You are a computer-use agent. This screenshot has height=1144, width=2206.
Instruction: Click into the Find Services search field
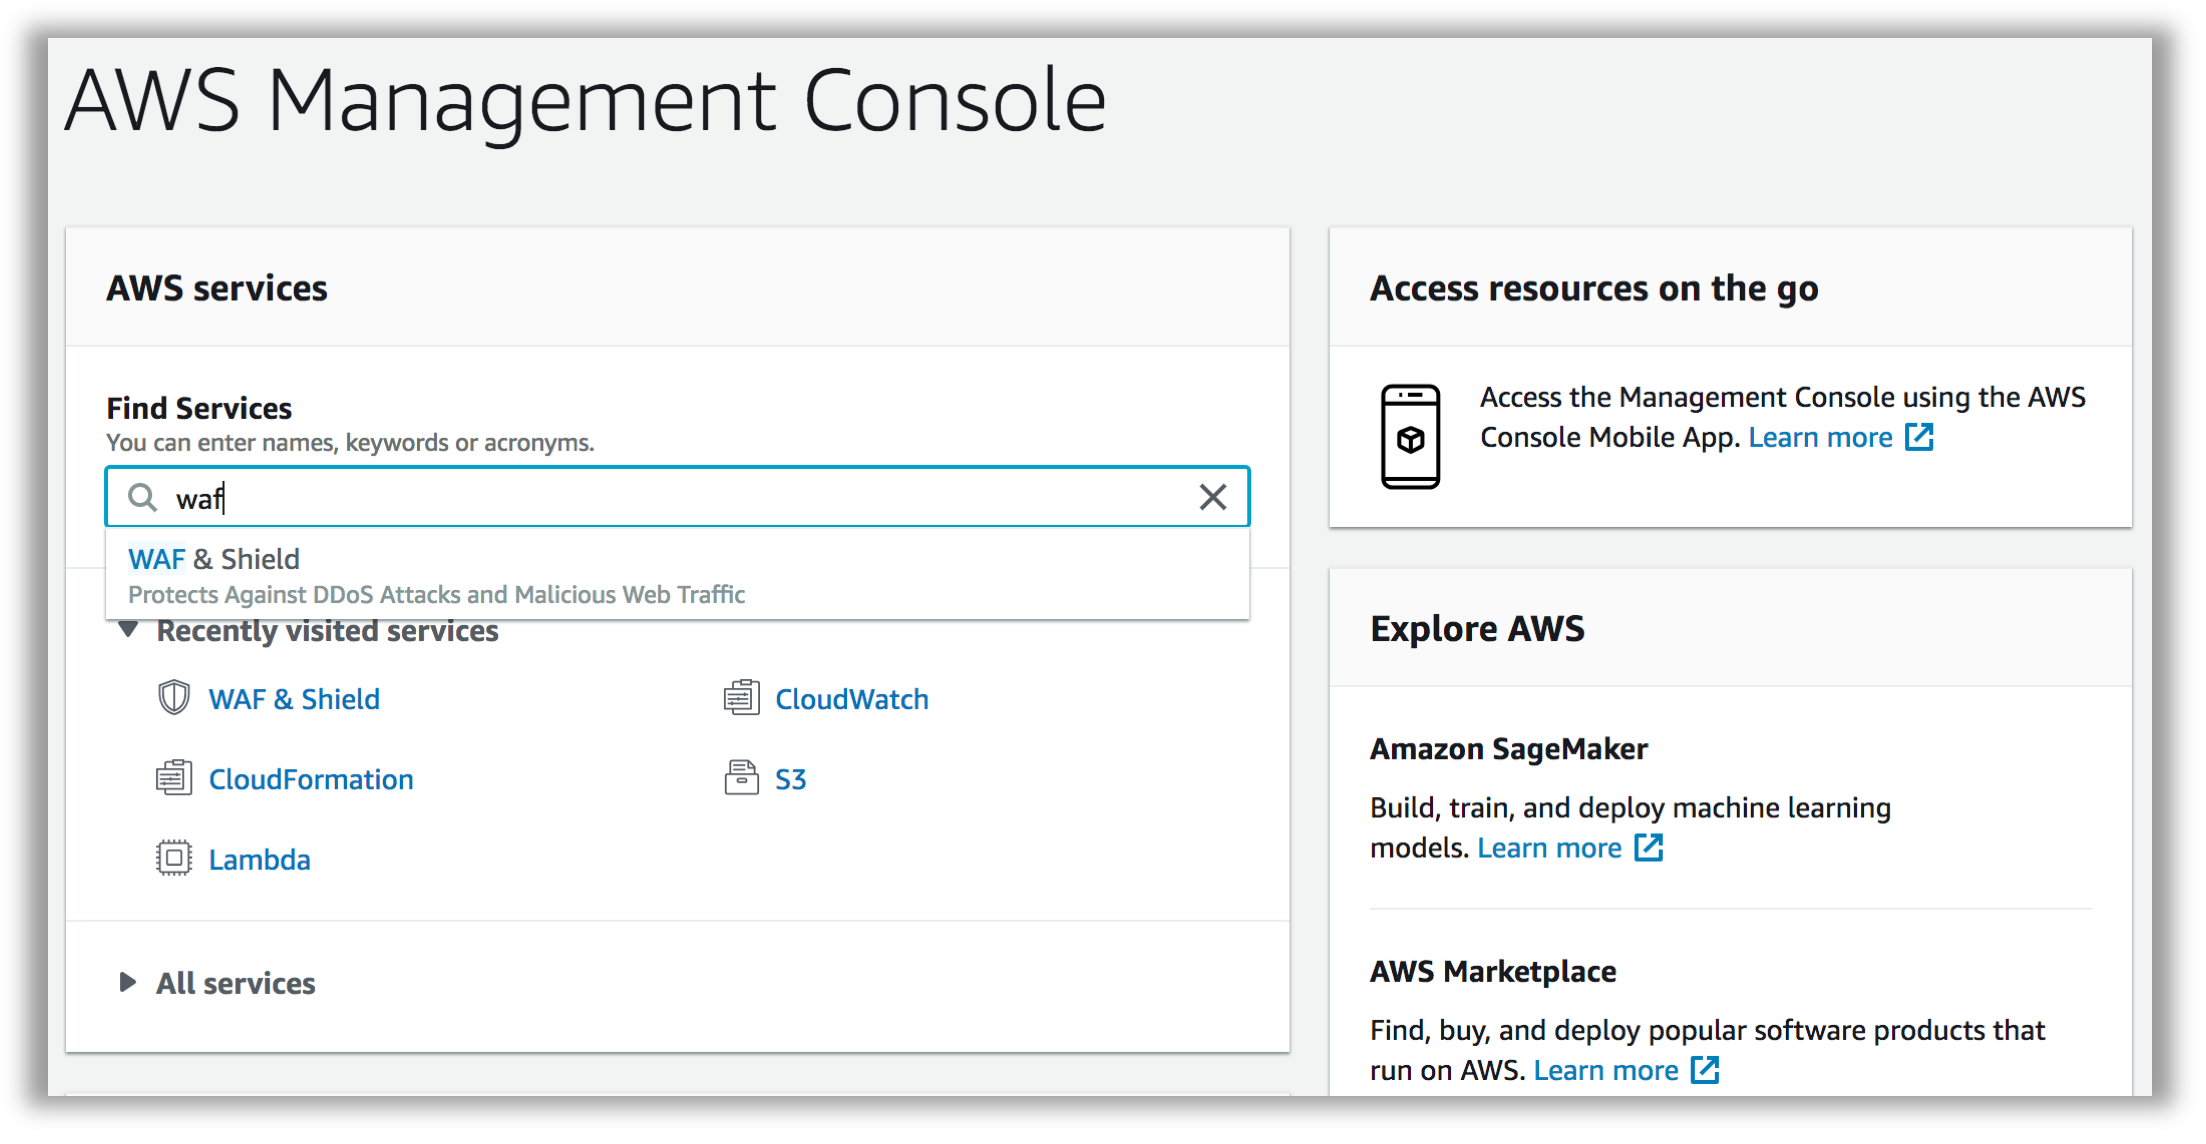point(677,497)
